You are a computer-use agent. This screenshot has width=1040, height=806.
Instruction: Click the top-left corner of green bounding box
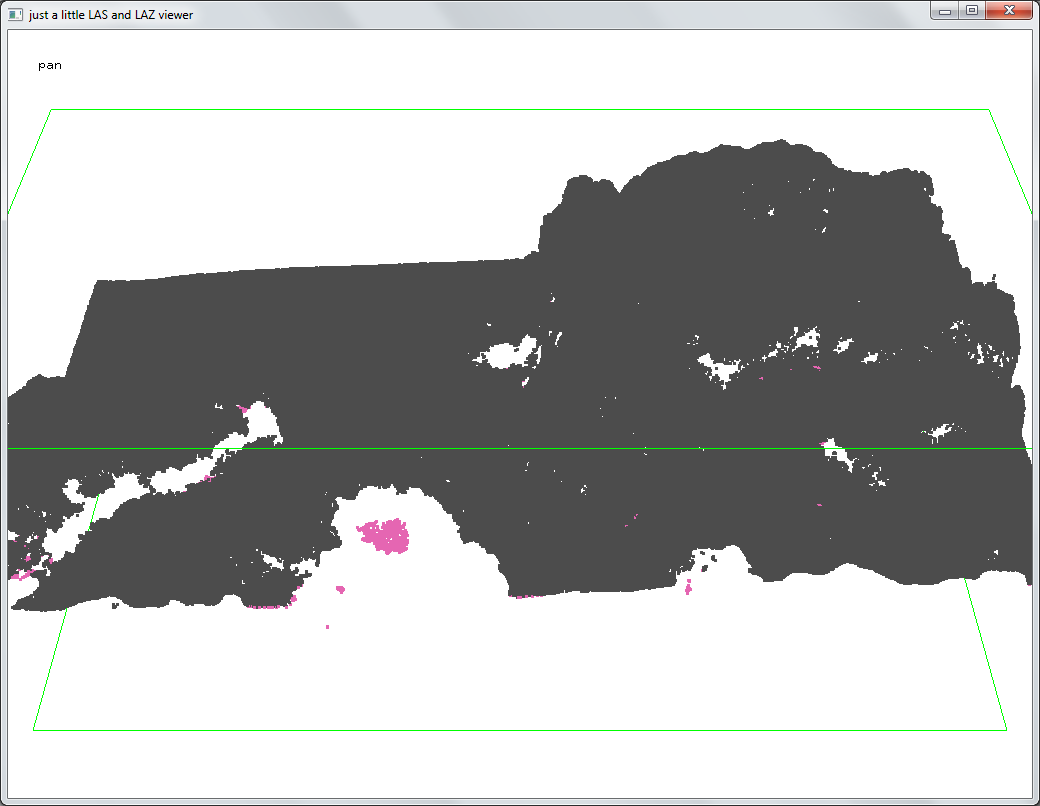(51, 110)
